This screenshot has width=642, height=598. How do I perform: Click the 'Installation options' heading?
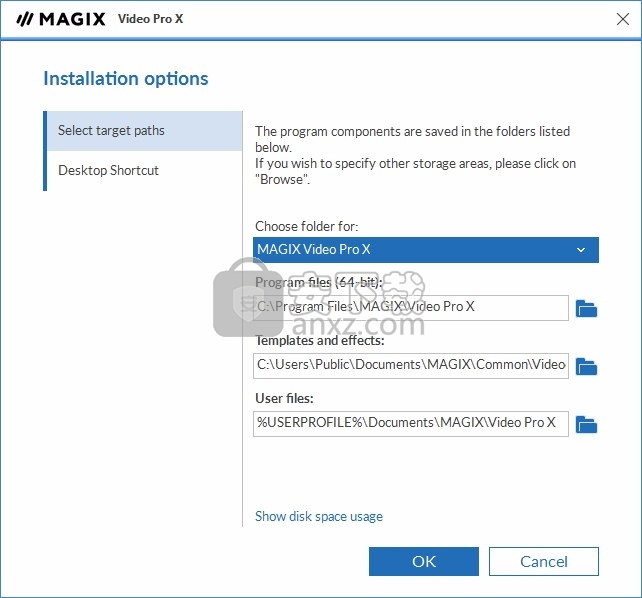coord(126,79)
